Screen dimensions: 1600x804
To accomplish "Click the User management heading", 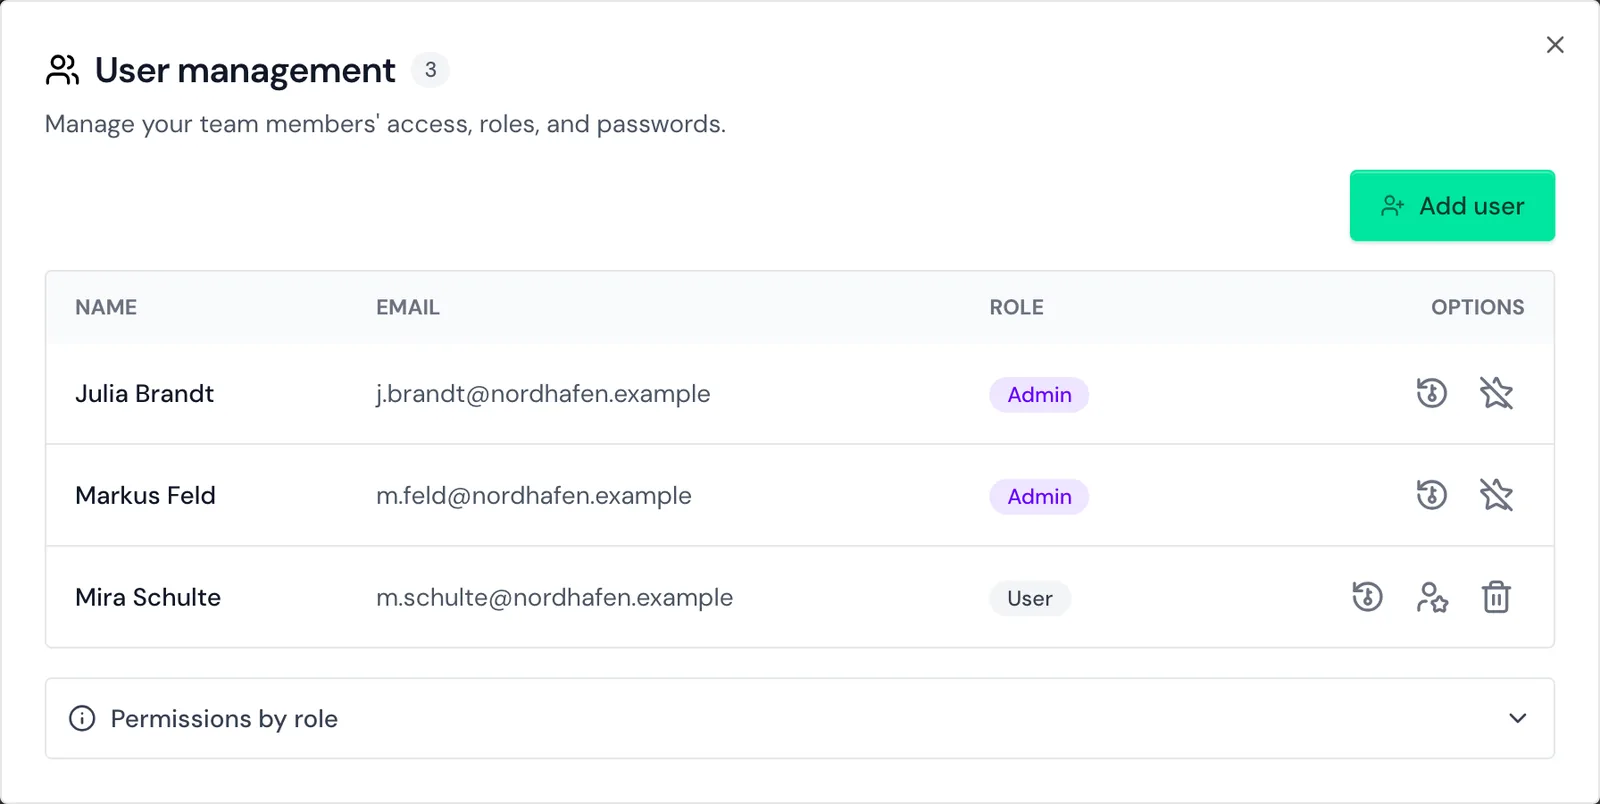I will 245,71.
